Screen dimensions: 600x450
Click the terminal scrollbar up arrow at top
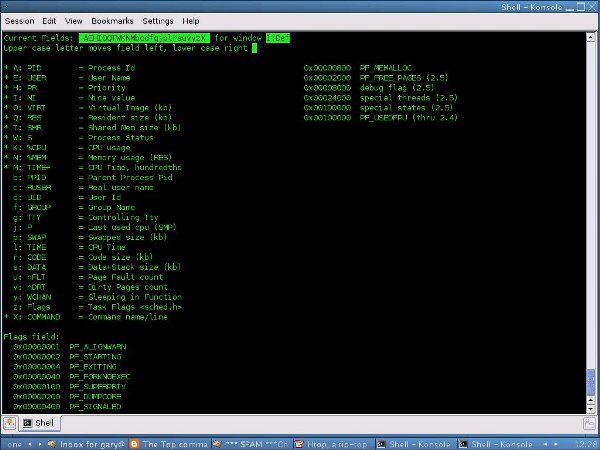[590, 37]
